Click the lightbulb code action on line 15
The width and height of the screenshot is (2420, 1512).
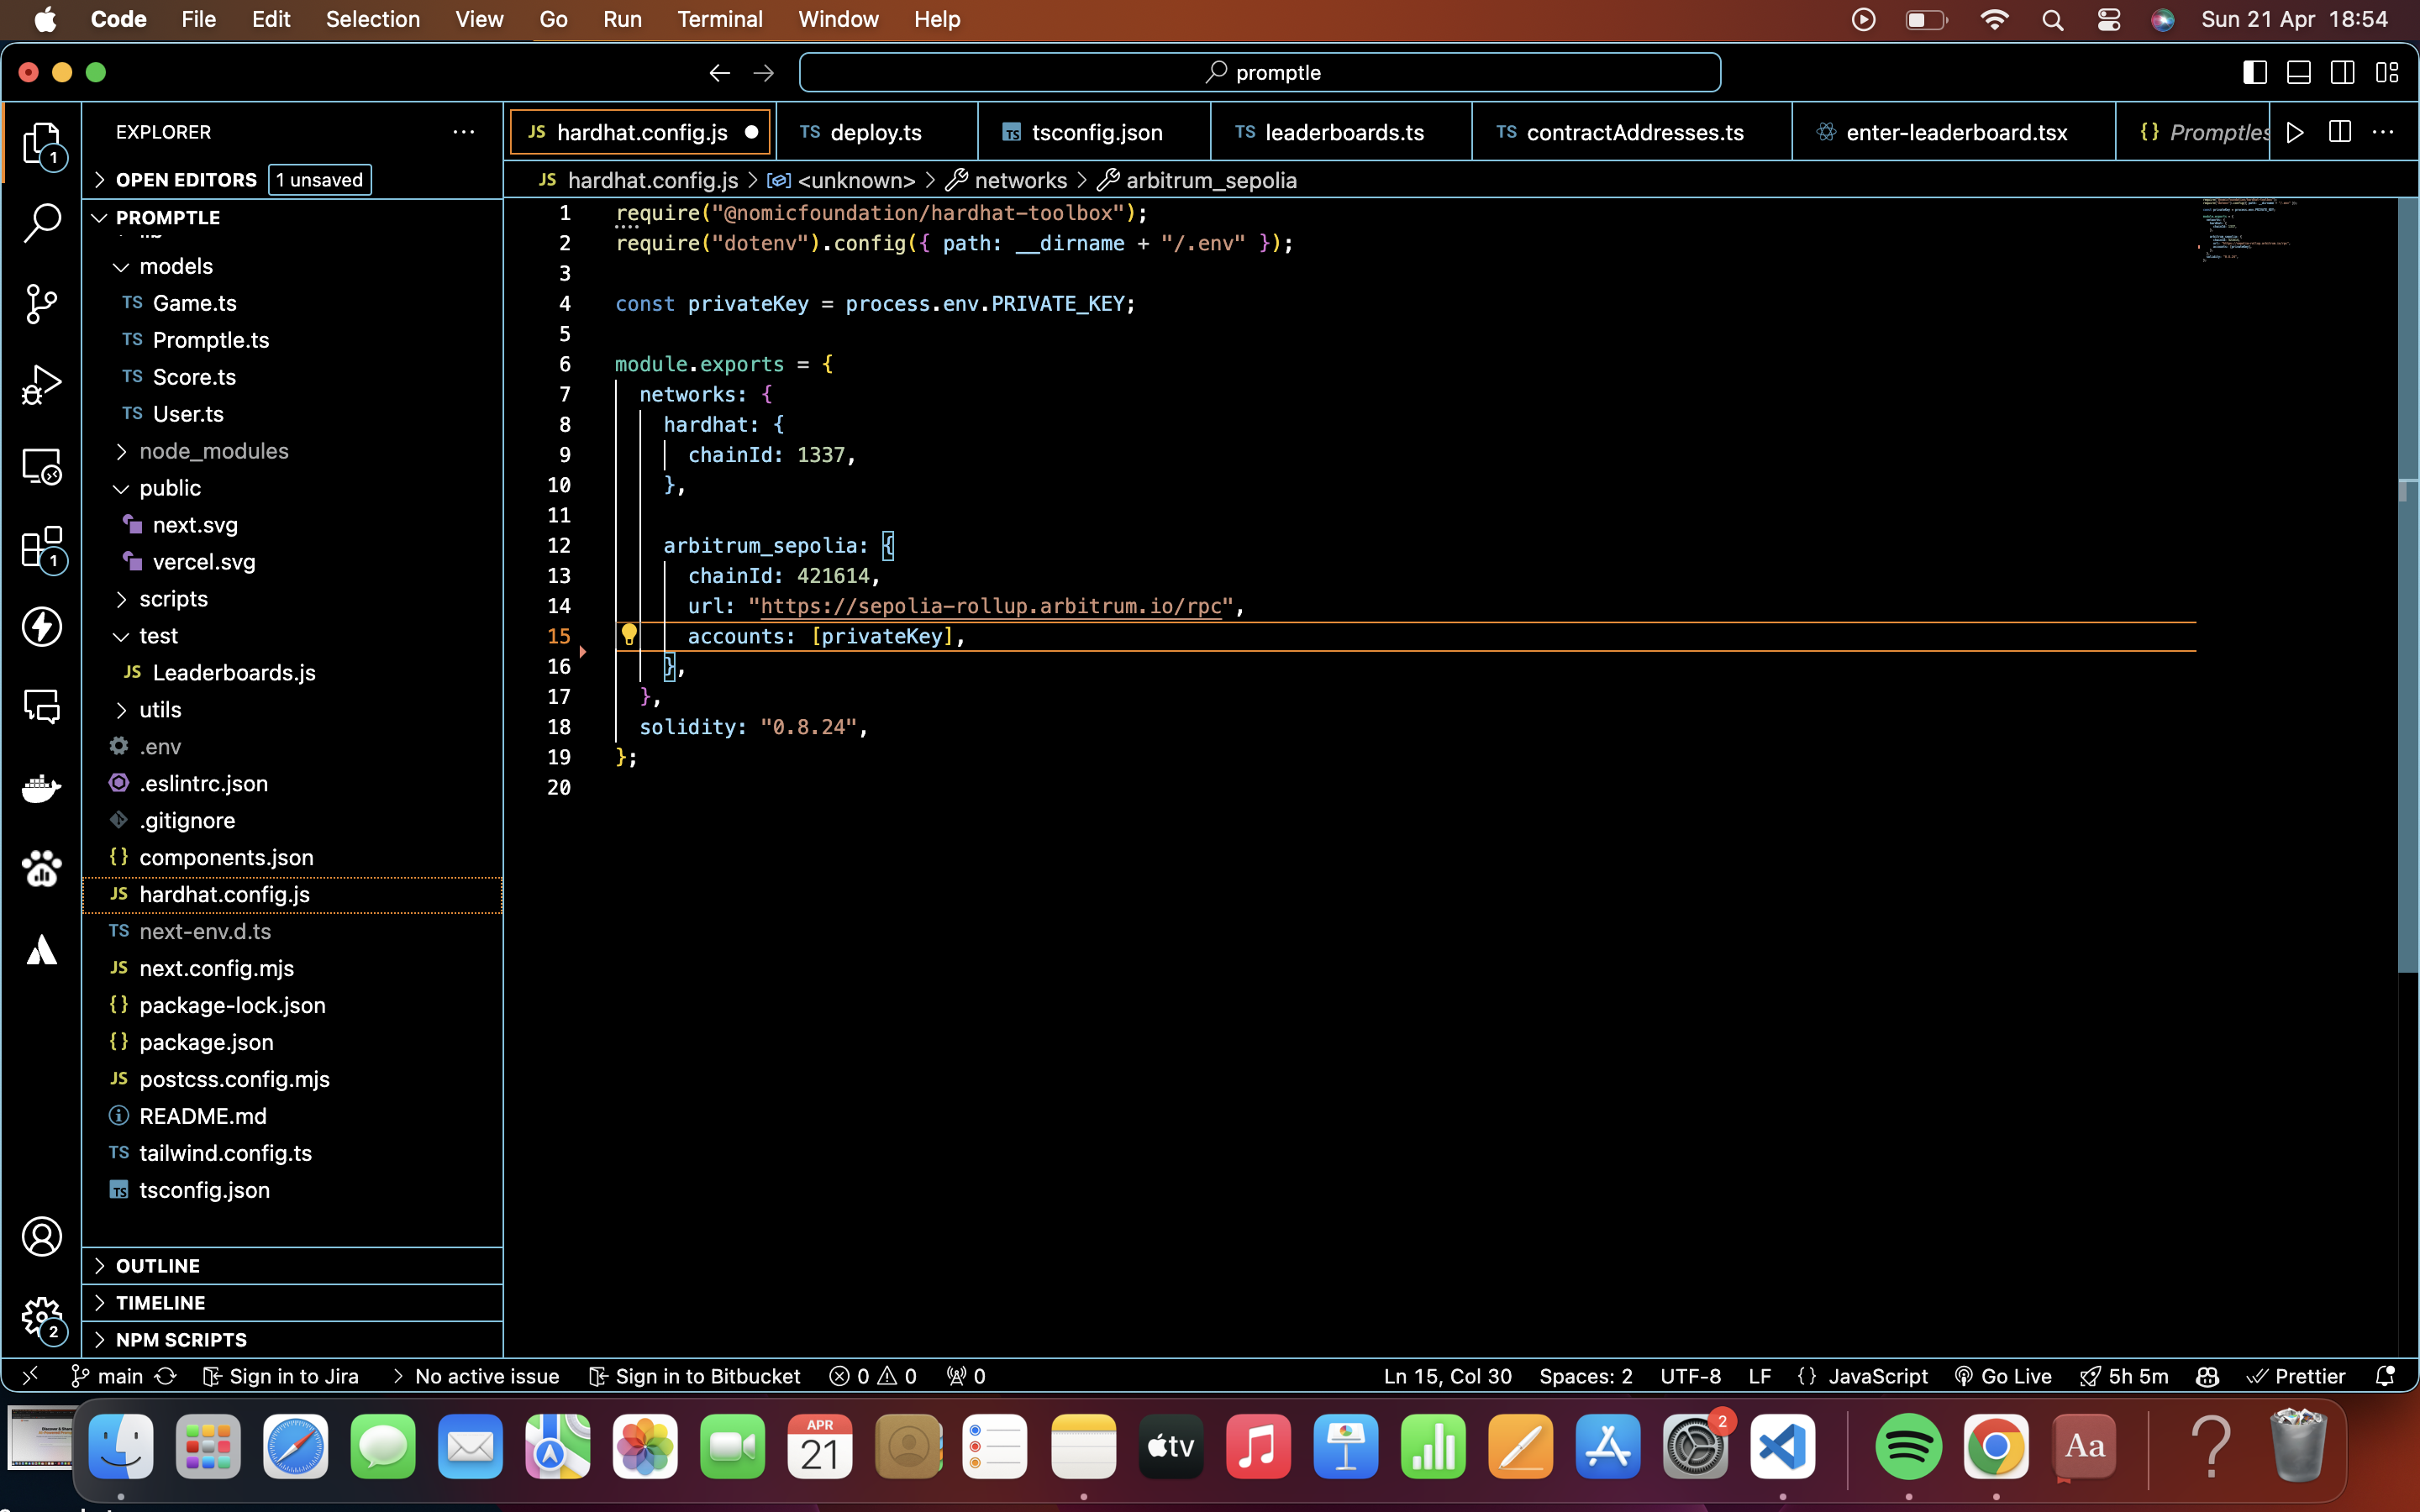(x=629, y=634)
